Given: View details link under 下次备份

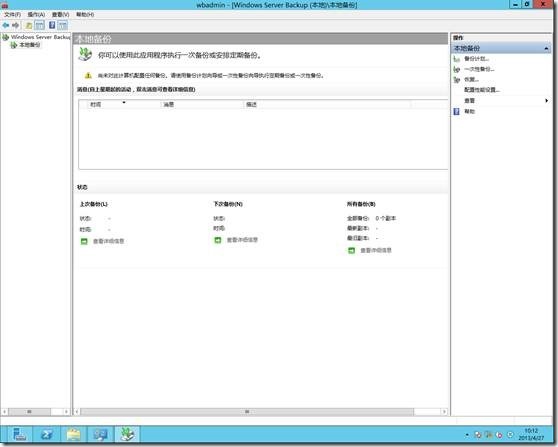Looking at the screenshot, I should pyautogui.click(x=242, y=240).
